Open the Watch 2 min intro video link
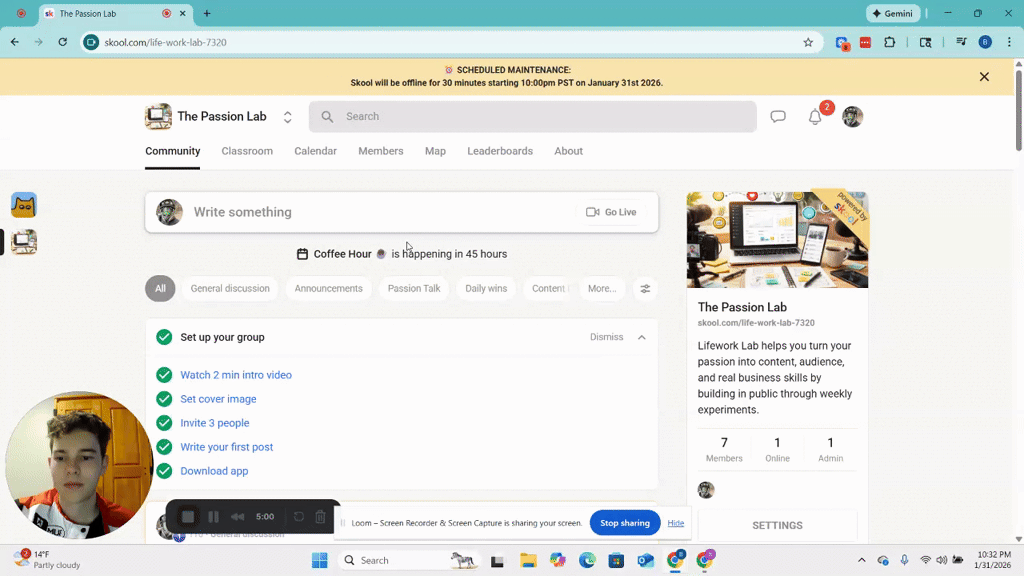The height and width of the screenshot is (576, 1024). (x=236, y=375)
